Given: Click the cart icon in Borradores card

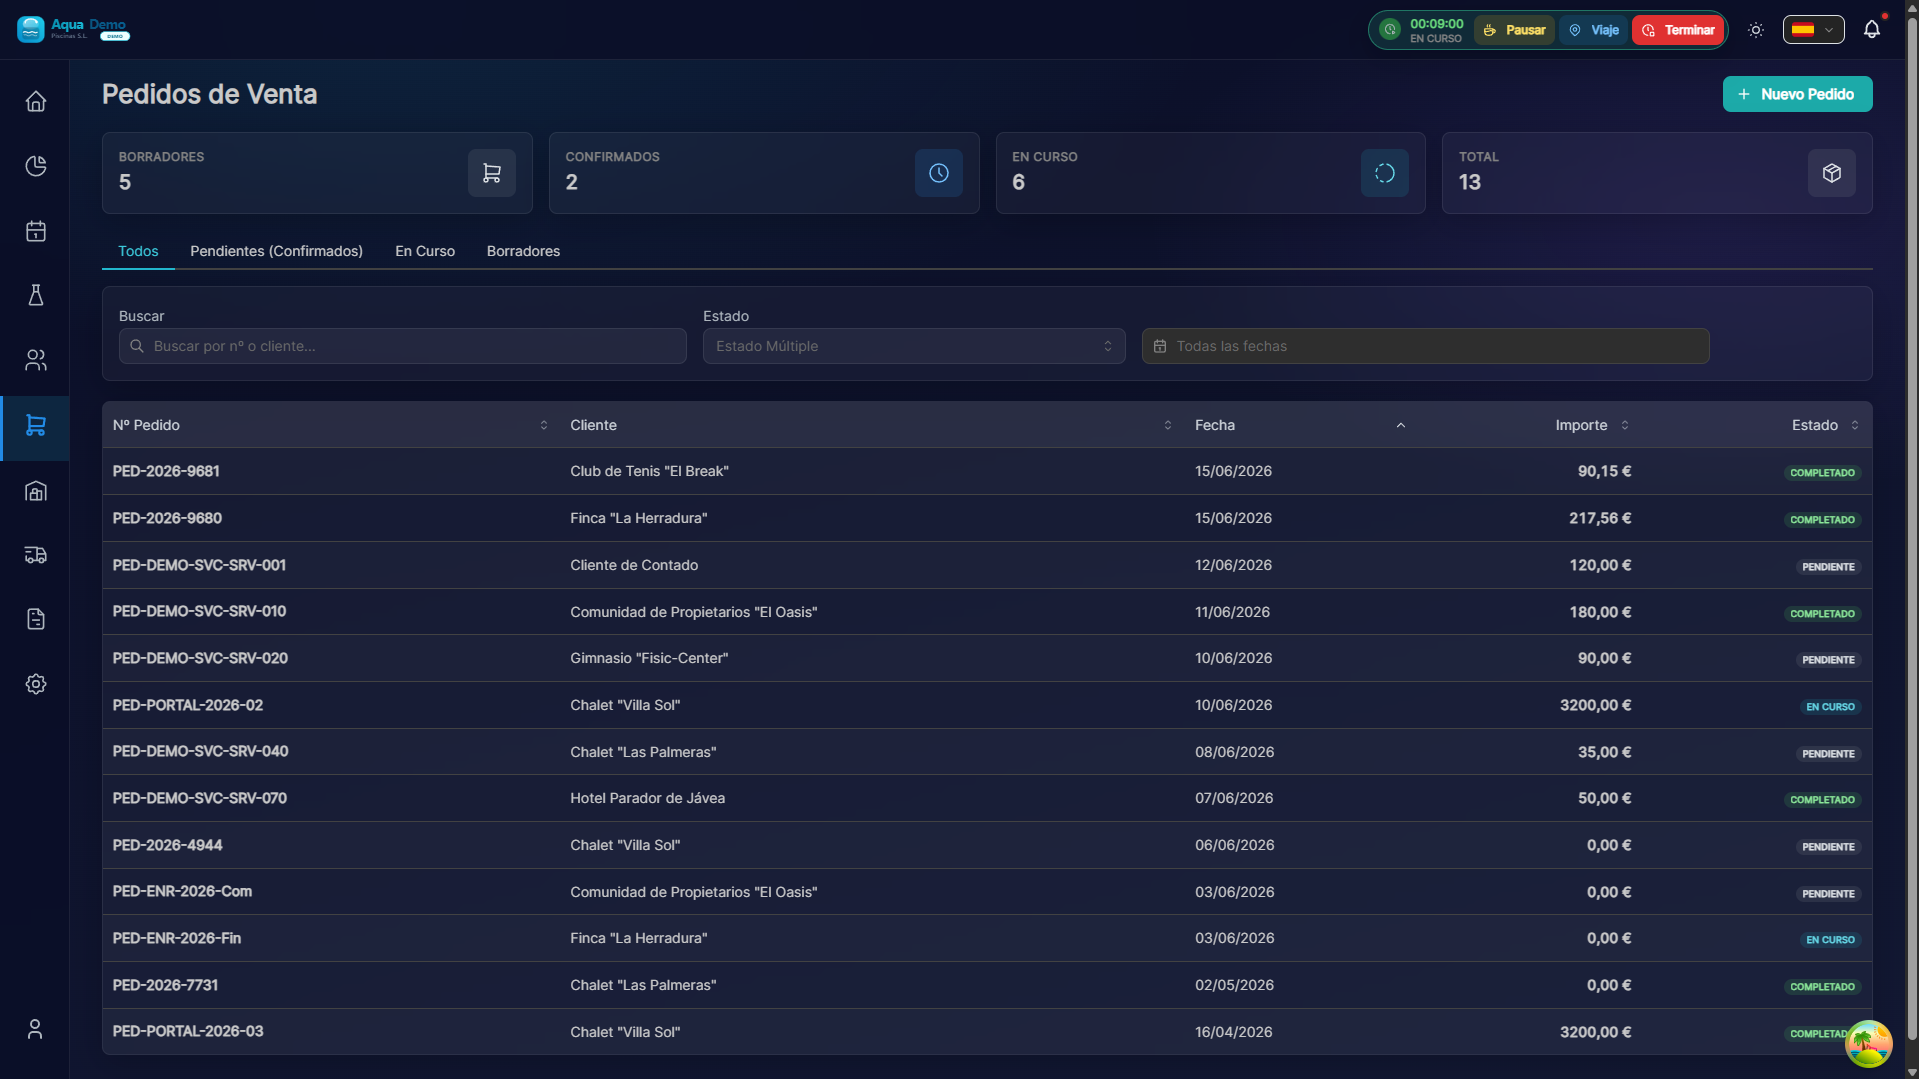Looking at the screenshot, I should point(491,173).
